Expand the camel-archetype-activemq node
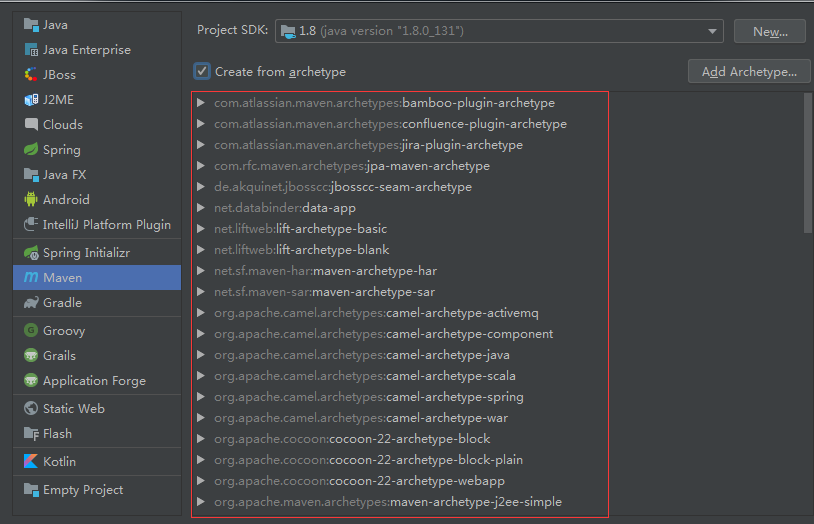 coord(201,313)
